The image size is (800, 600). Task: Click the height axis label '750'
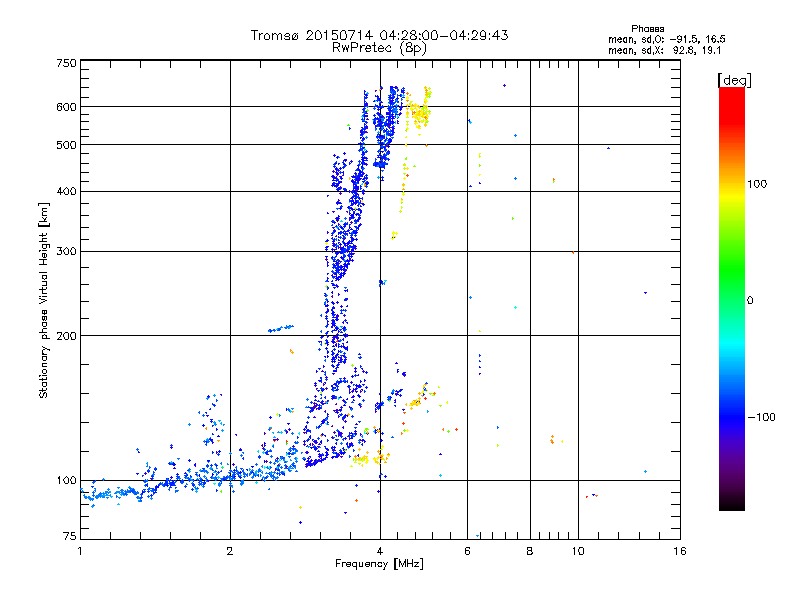66,63
